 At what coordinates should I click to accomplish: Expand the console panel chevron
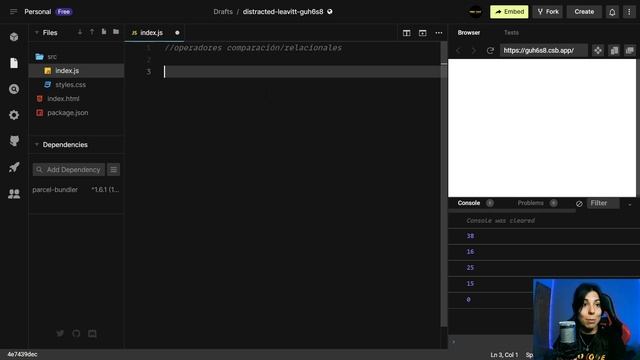coord(629,203)
